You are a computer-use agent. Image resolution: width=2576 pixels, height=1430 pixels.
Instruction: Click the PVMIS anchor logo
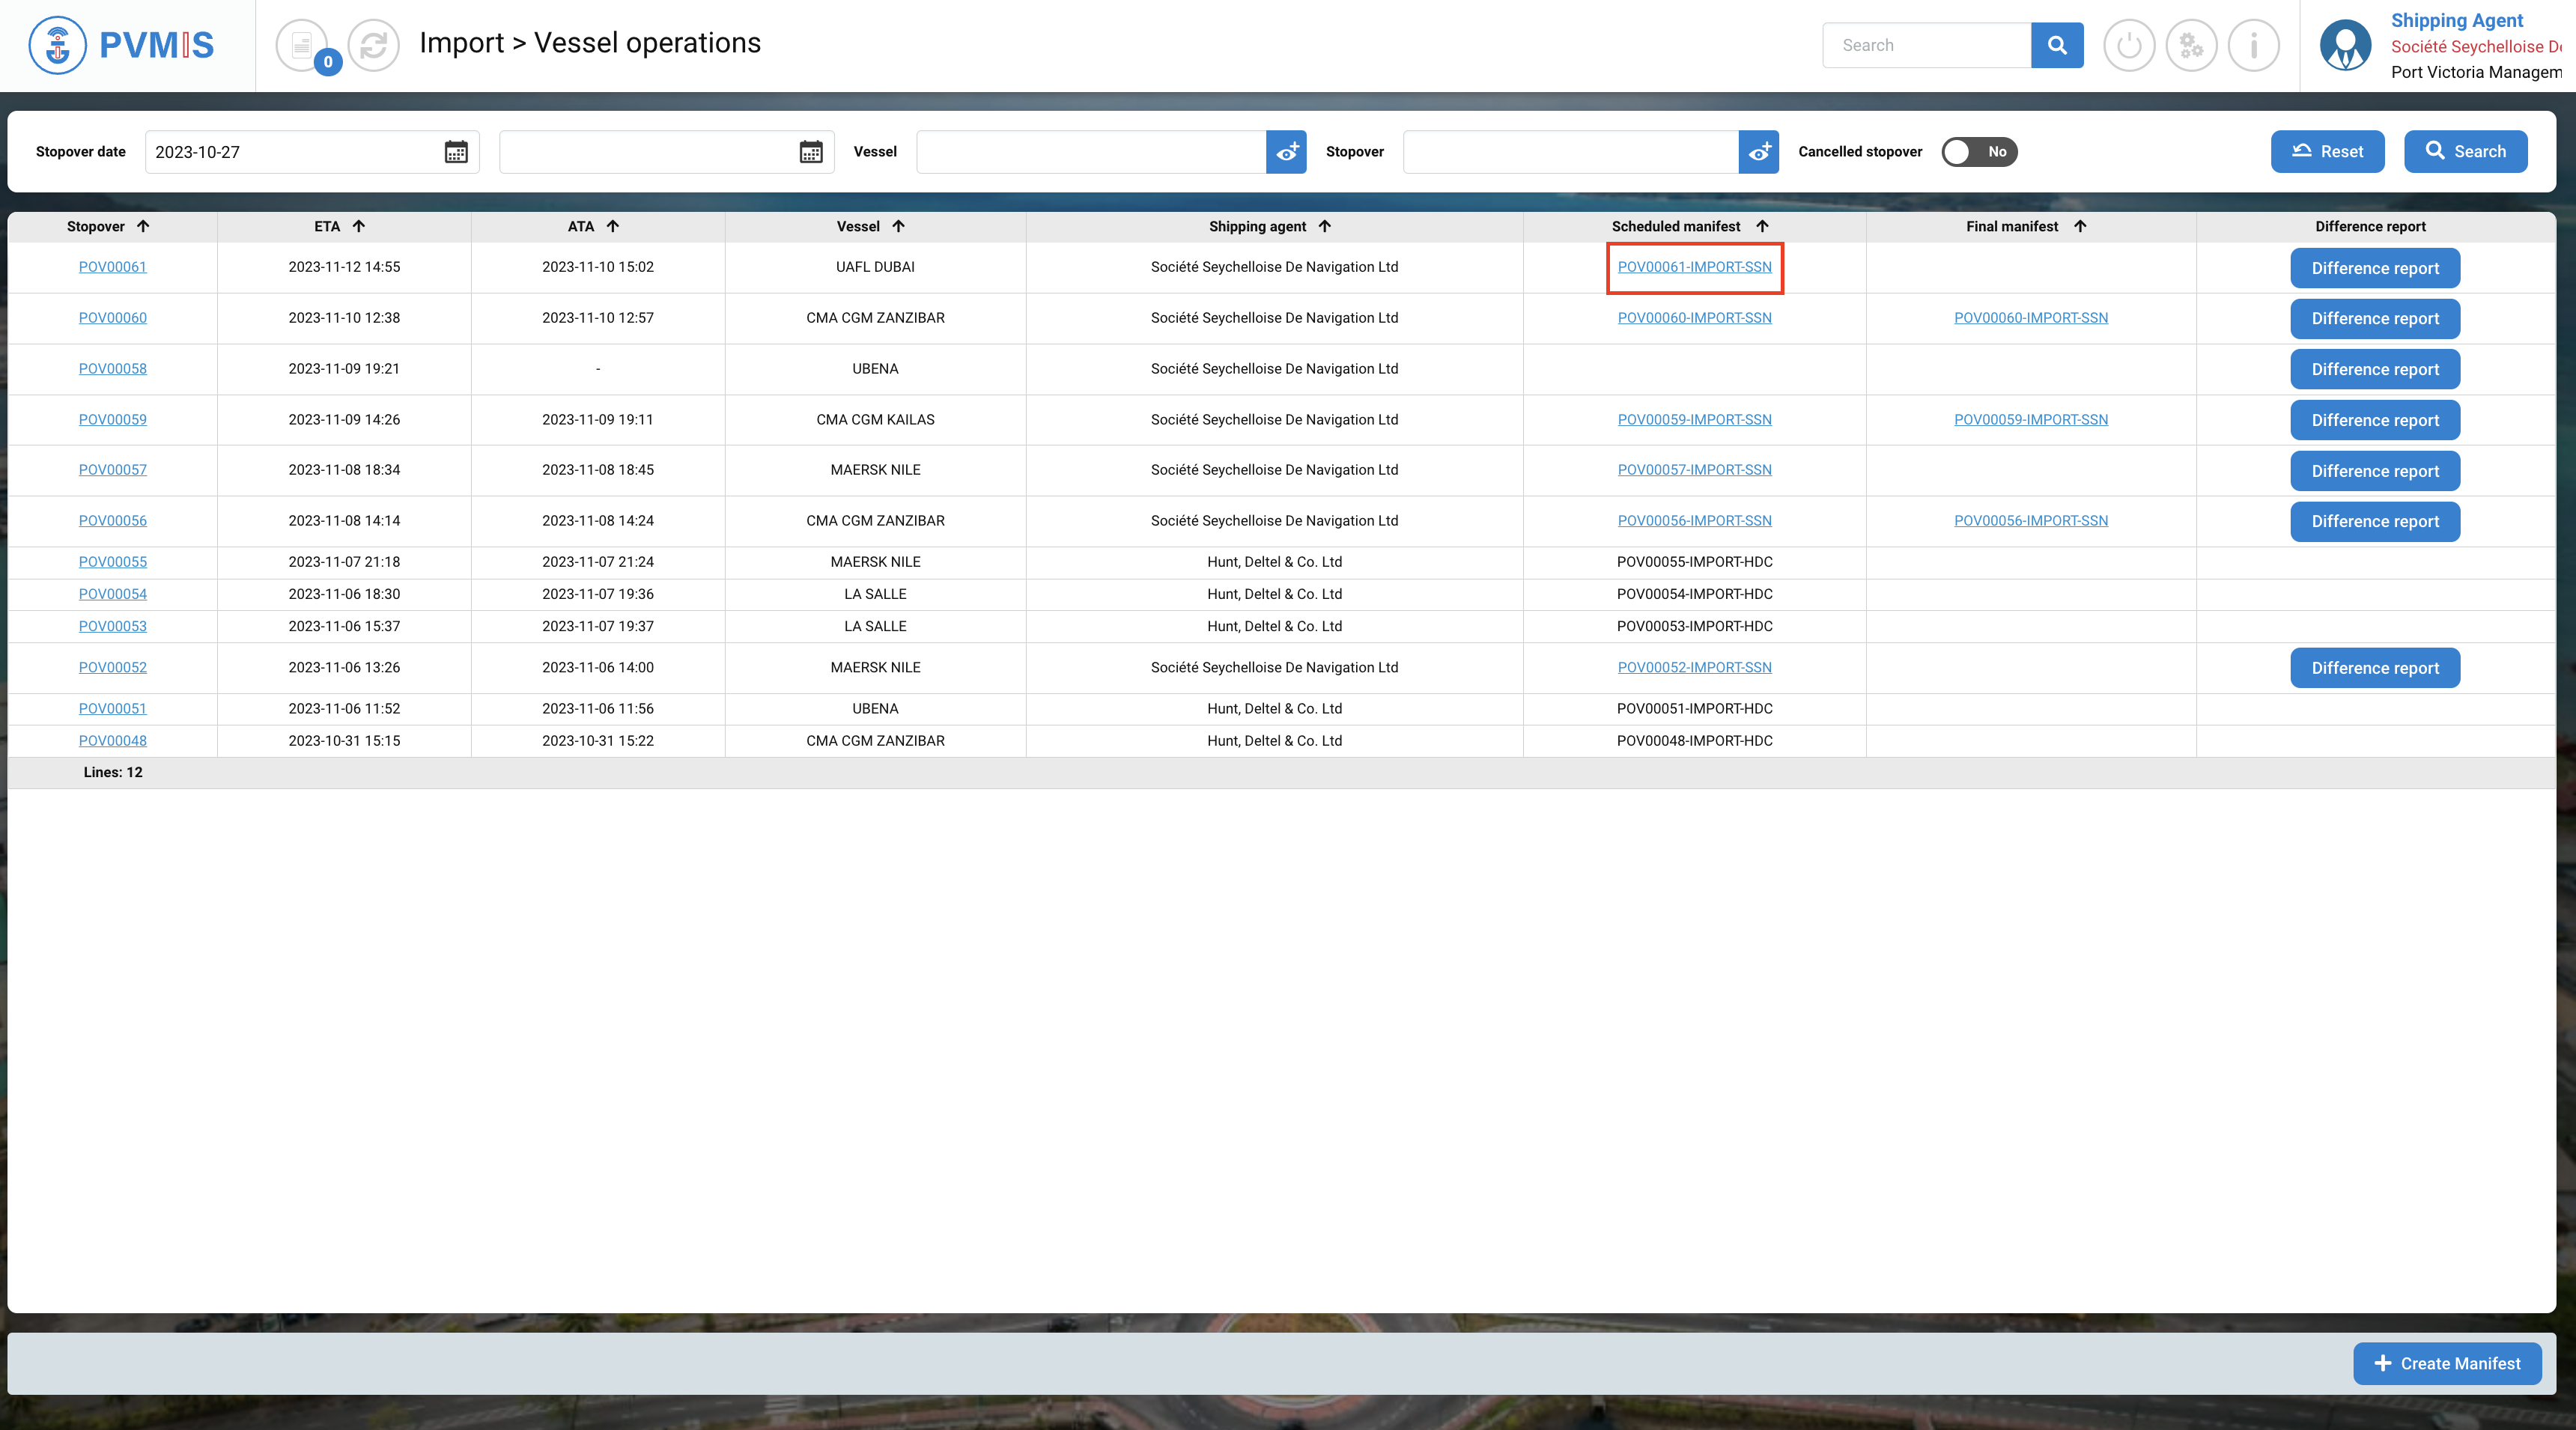(x=58, y=45)
